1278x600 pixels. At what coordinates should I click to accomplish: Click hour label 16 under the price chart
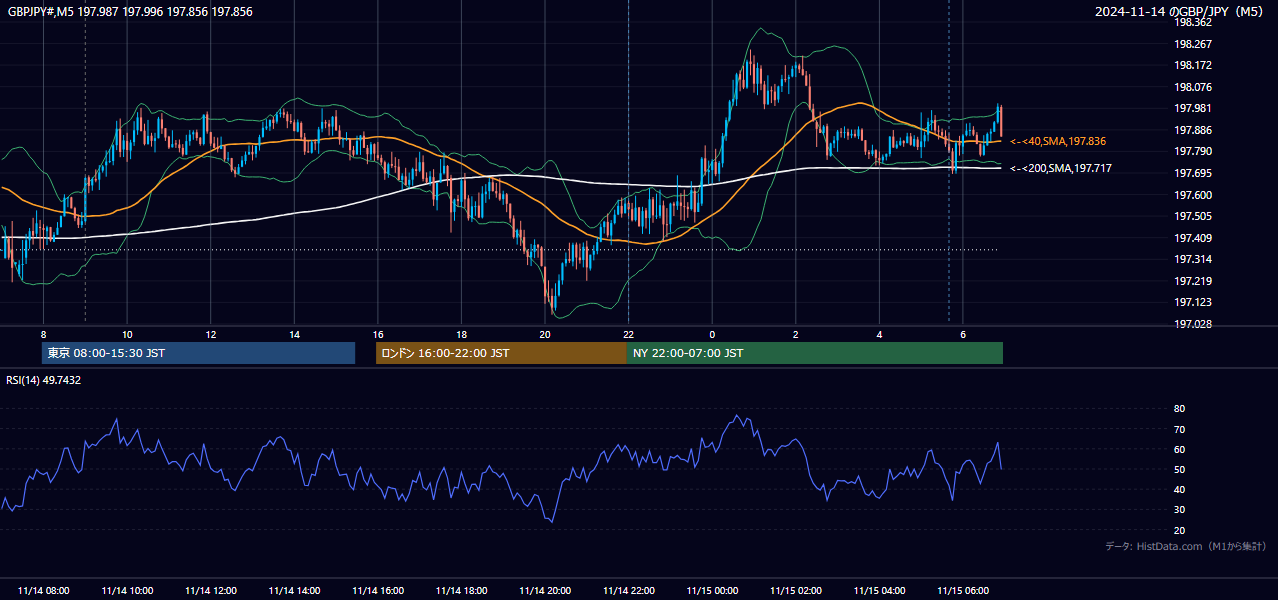378,334
